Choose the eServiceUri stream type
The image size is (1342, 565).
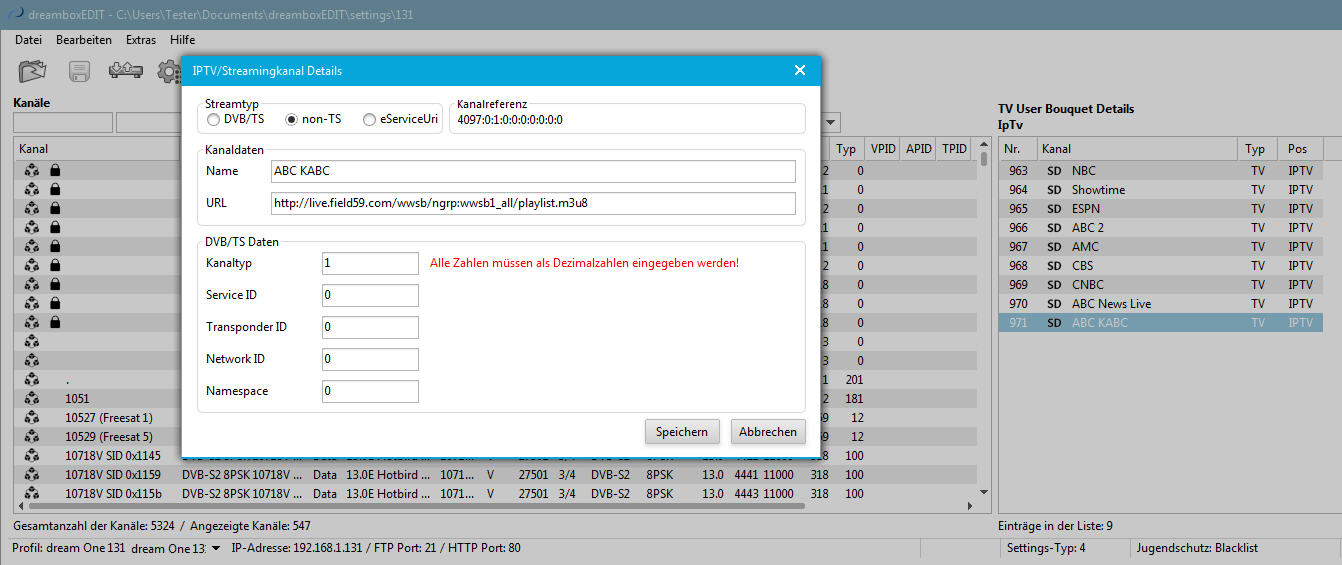(x=370, y=119)
